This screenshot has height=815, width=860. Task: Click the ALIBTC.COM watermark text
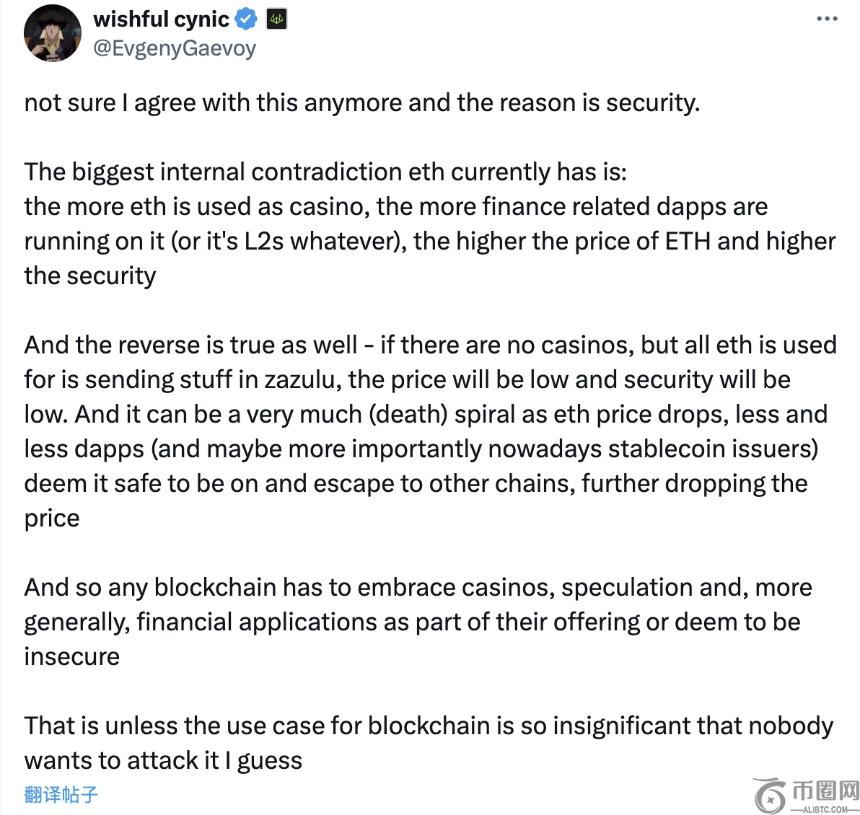[824, 809]
